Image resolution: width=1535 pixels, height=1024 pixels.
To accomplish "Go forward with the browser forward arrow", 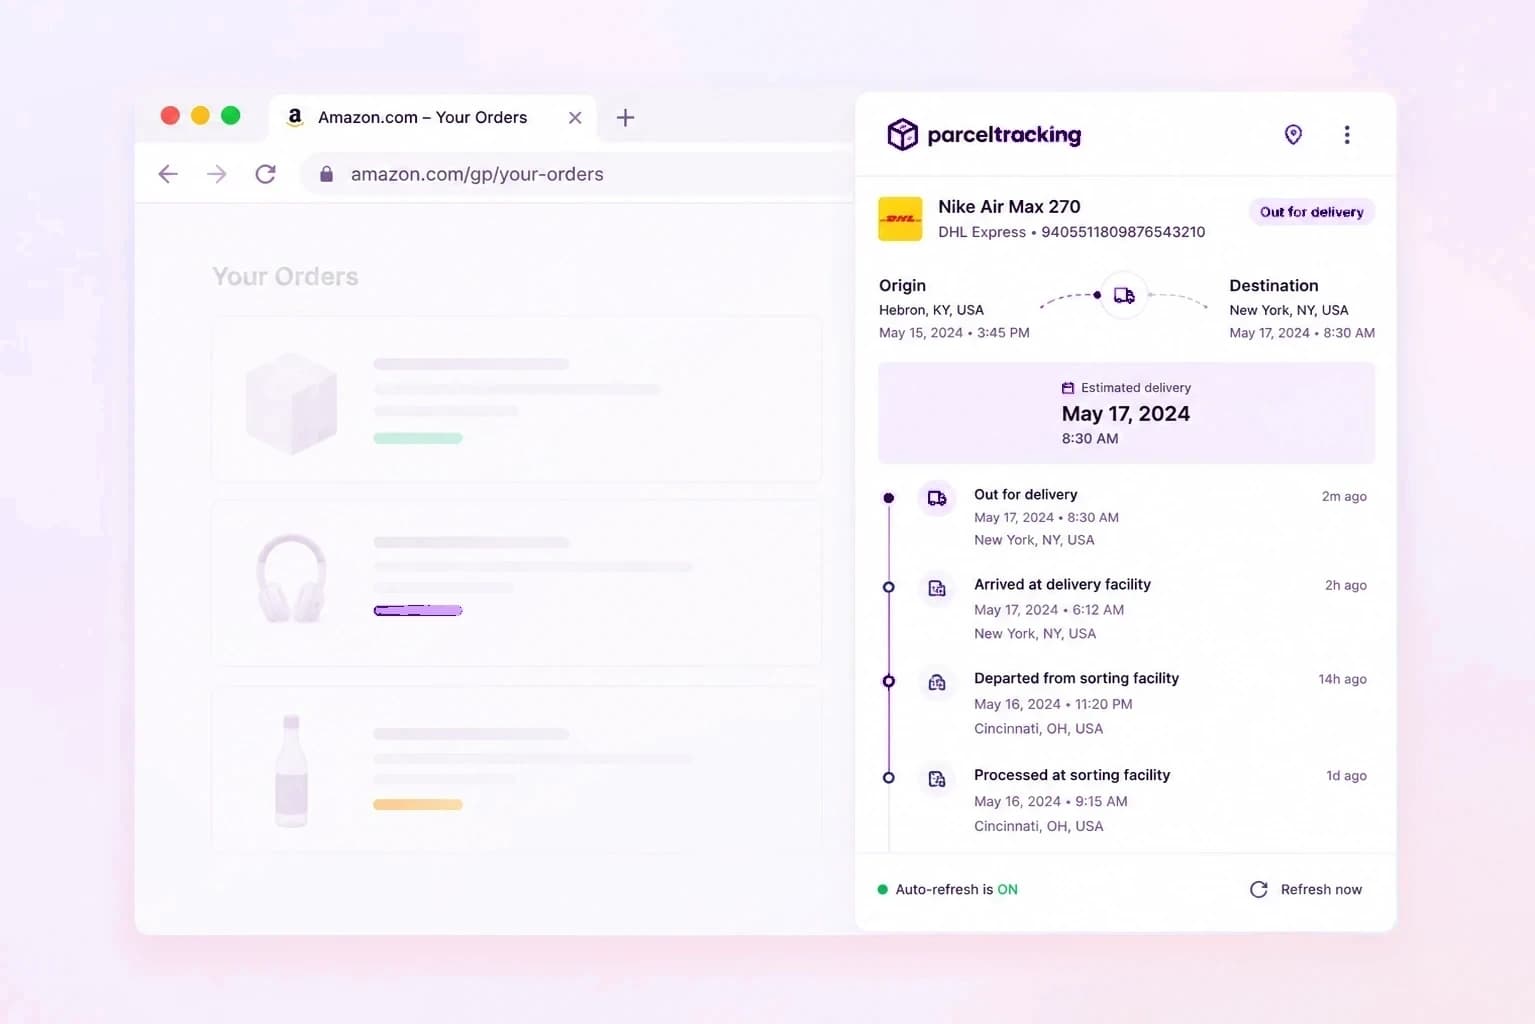I will pyautogui.click(x=217, y=174).
